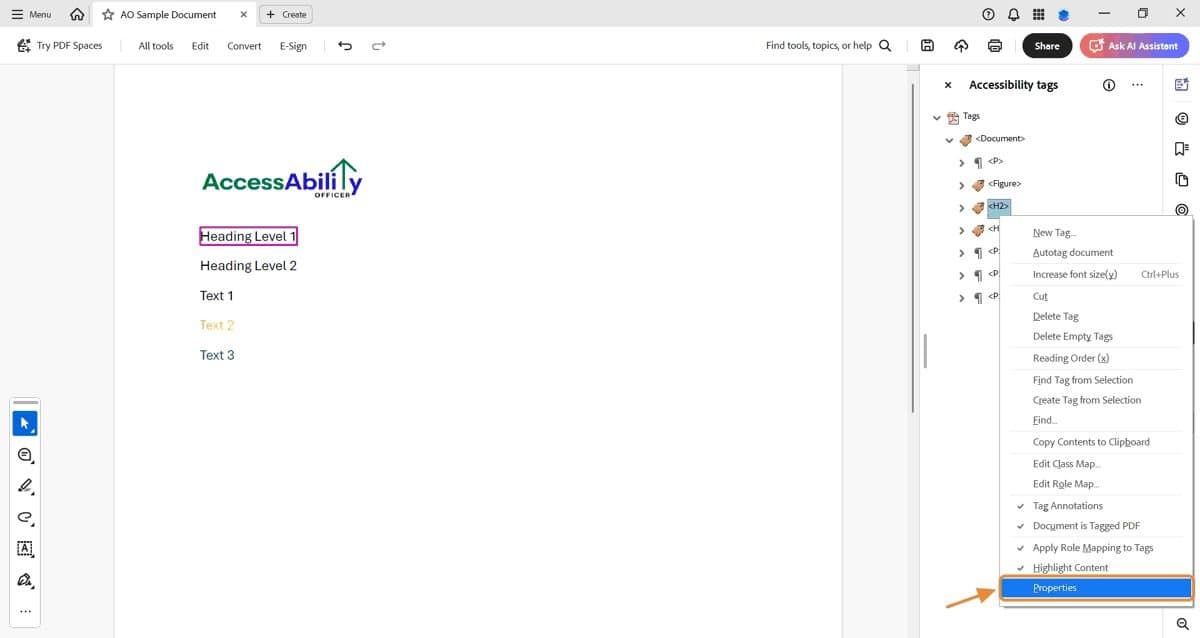
Task: Open the E-Sign menu
Action: pyautogui.click(x=293, y=45)
